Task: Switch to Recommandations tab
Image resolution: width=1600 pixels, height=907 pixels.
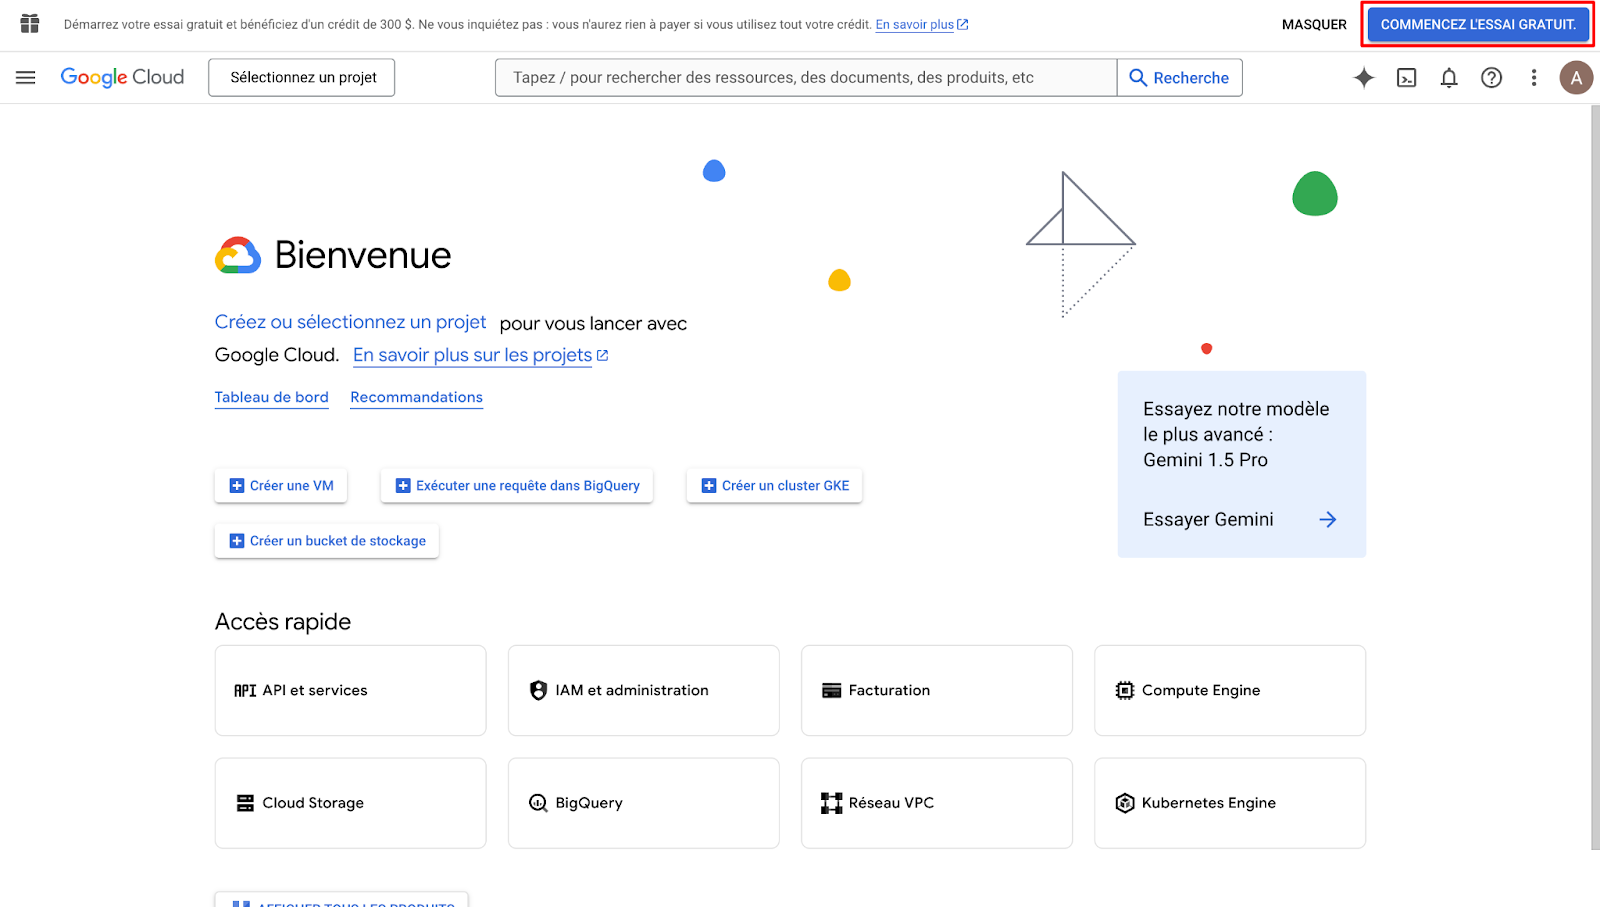Action: (x=416, y=397)
